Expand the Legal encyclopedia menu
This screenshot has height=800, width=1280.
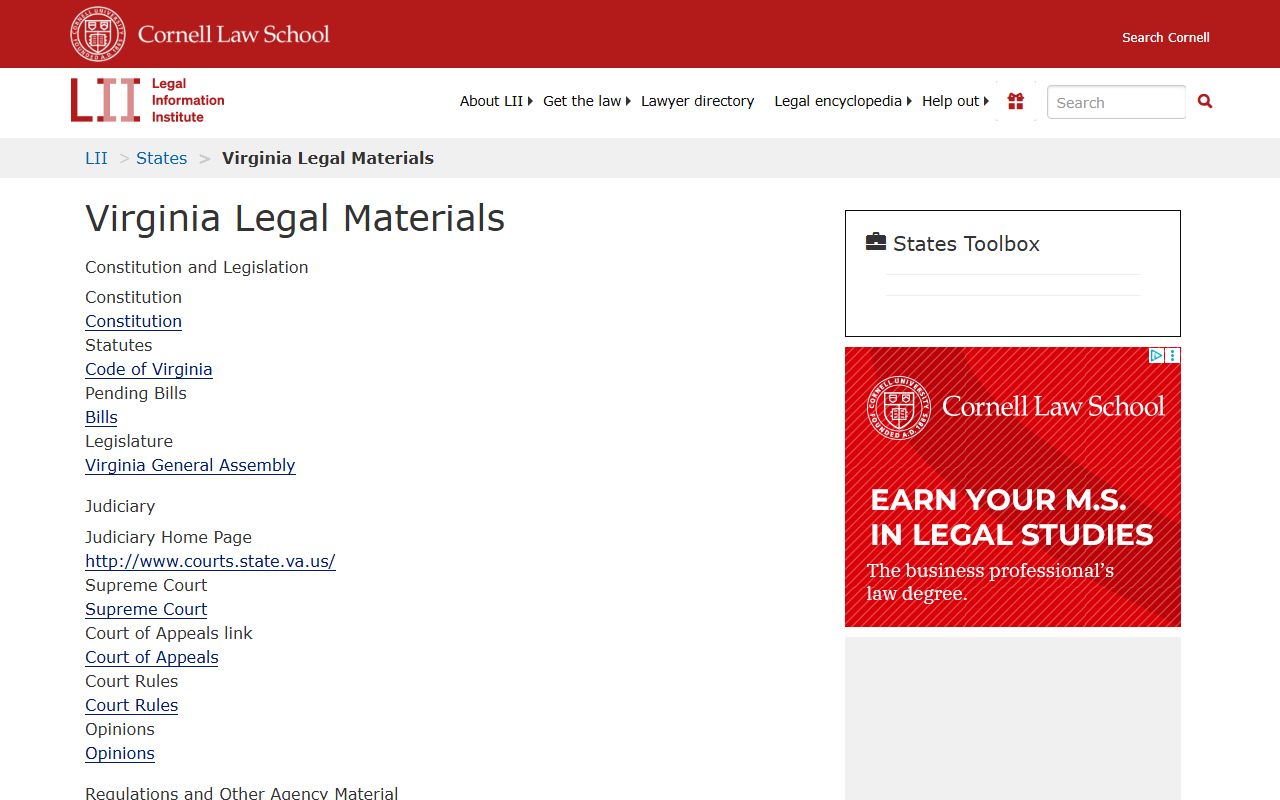[x=843, y=101]
